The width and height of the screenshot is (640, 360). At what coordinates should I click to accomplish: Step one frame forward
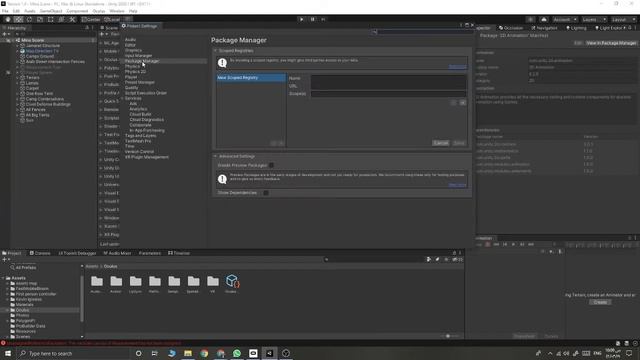323,19
